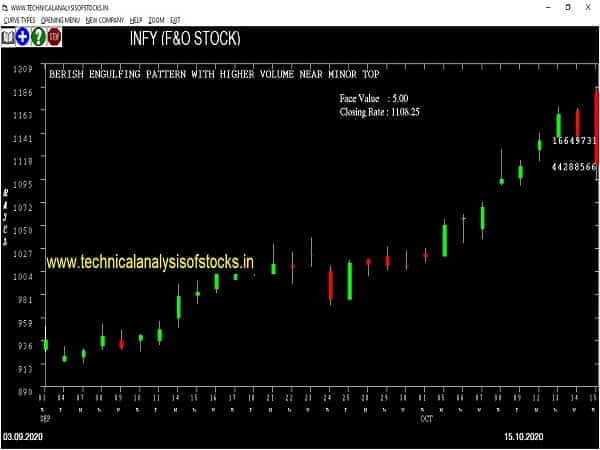Click the start date 03.09.2020 label
Screen dimensions: 600x450
click(x=22, y=437)
